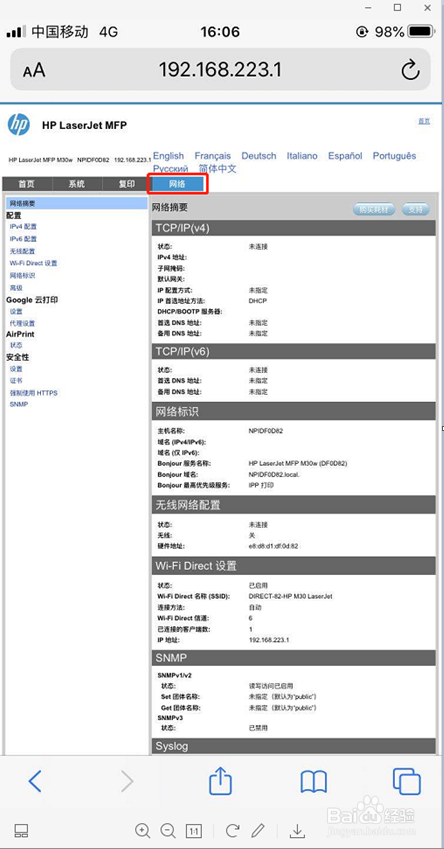This screenshot has height=849, width=444.
Task: Switch language to 简体中文
Action: 218,169
